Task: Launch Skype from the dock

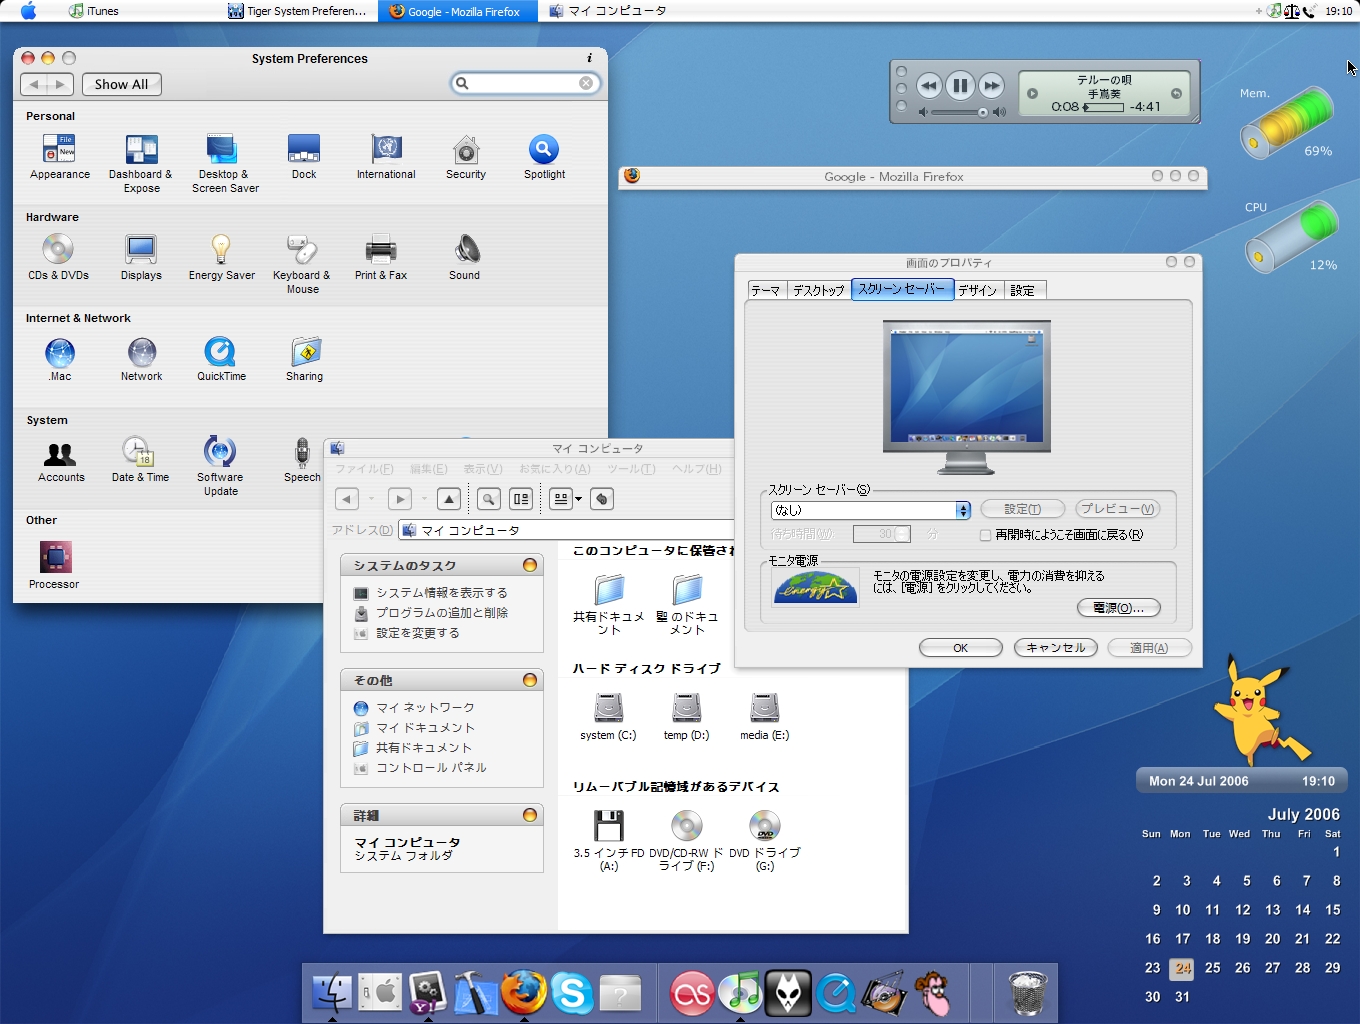Action: pos(572,993)
